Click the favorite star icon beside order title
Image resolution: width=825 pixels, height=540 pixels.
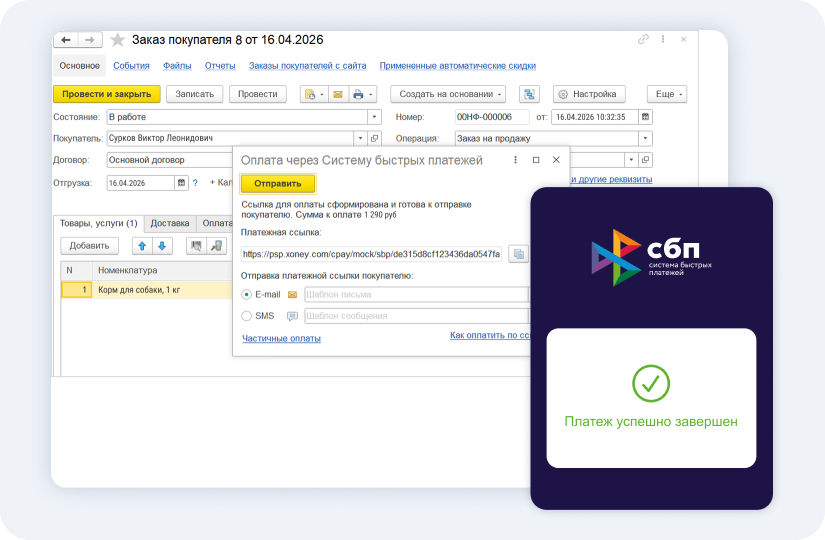point(118,40)
